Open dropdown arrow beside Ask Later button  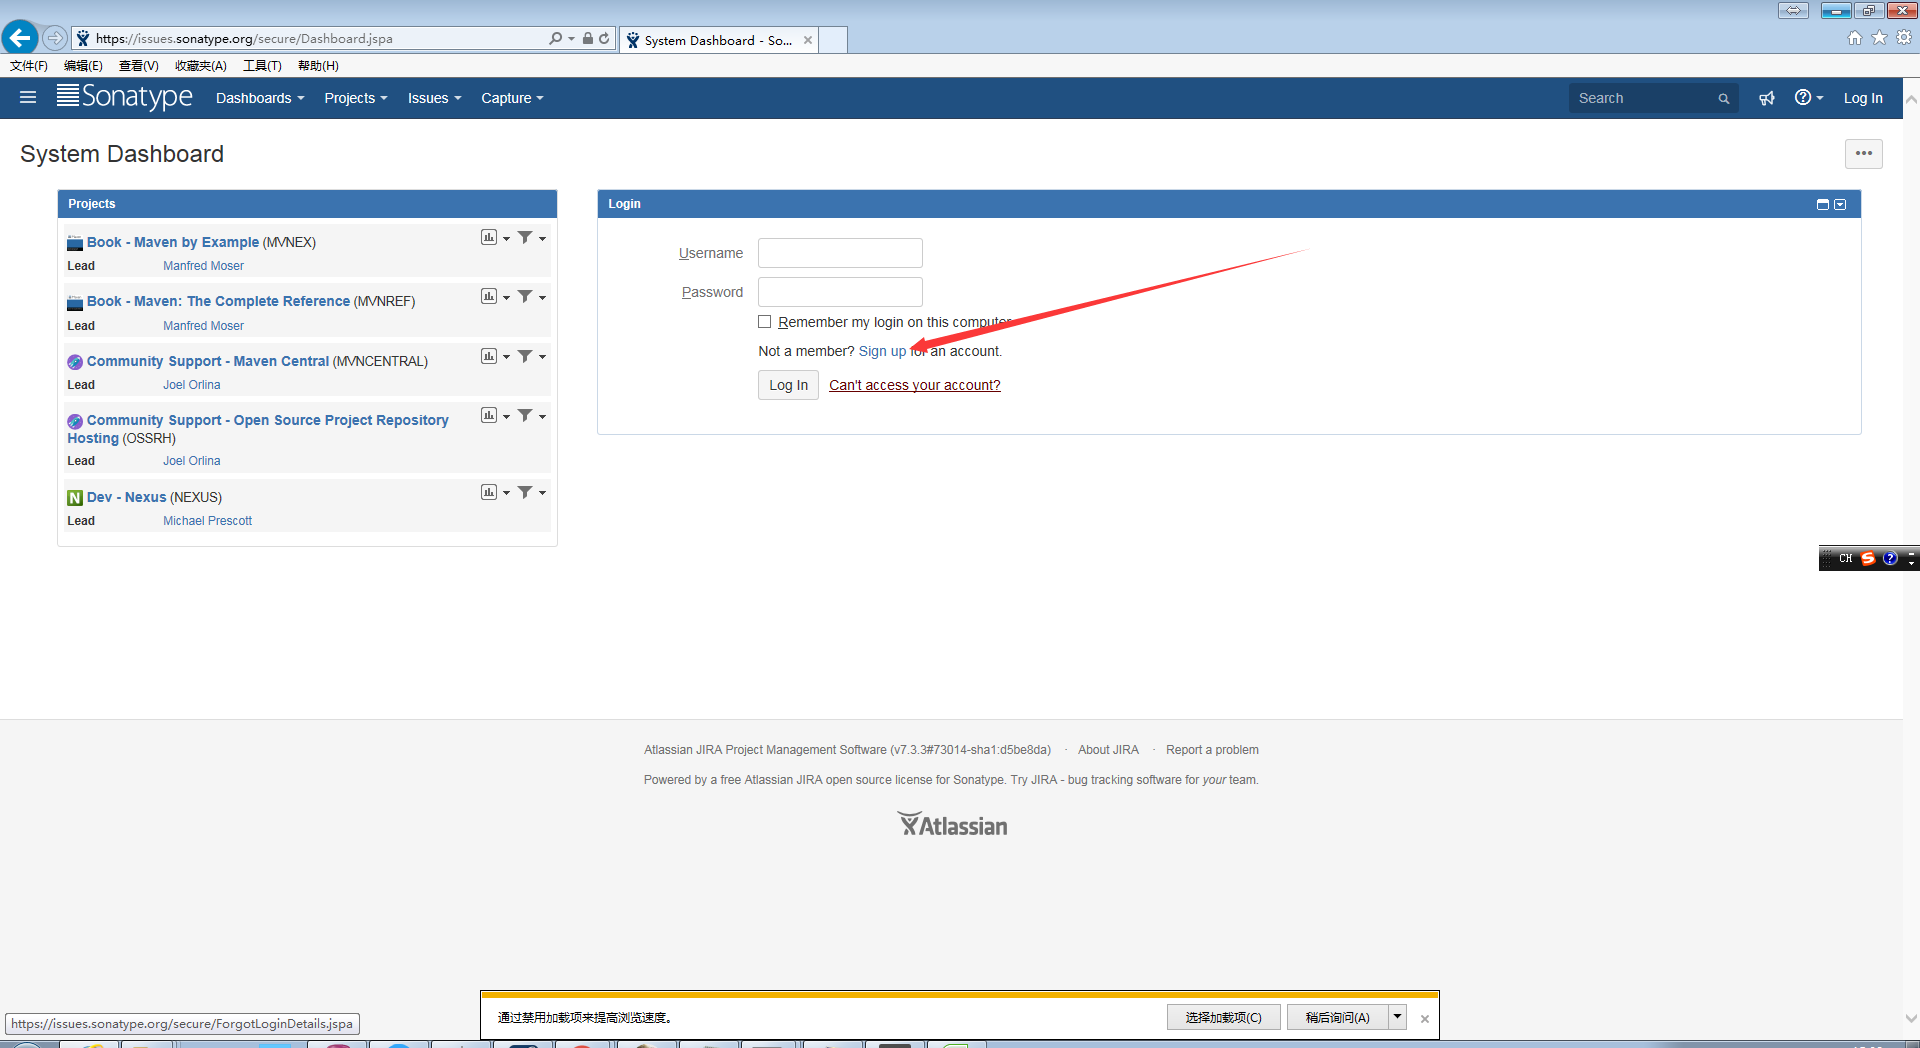click(1397, 1017)
